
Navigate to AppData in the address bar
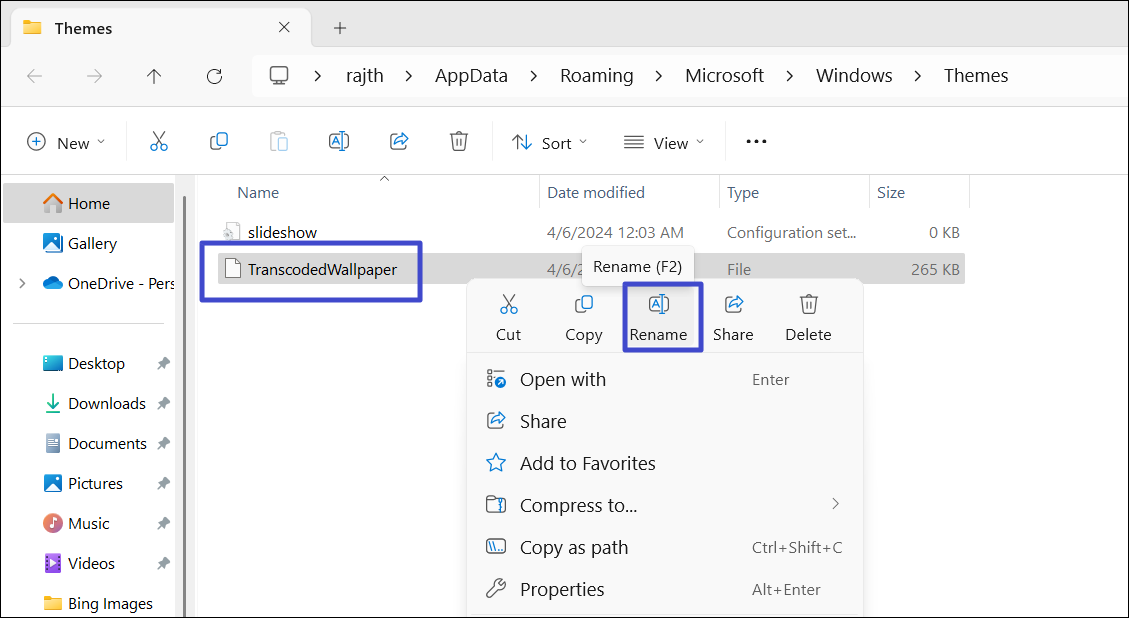coord(471,76)
